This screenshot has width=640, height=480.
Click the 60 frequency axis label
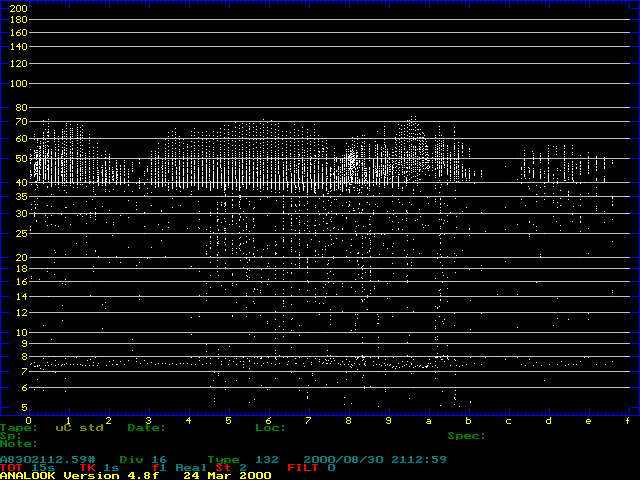tap(22, 139)
